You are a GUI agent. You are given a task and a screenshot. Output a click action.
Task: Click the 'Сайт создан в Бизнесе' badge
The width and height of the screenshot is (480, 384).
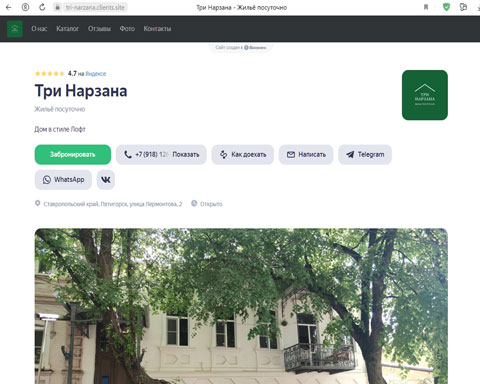click(x=241, y=47)
